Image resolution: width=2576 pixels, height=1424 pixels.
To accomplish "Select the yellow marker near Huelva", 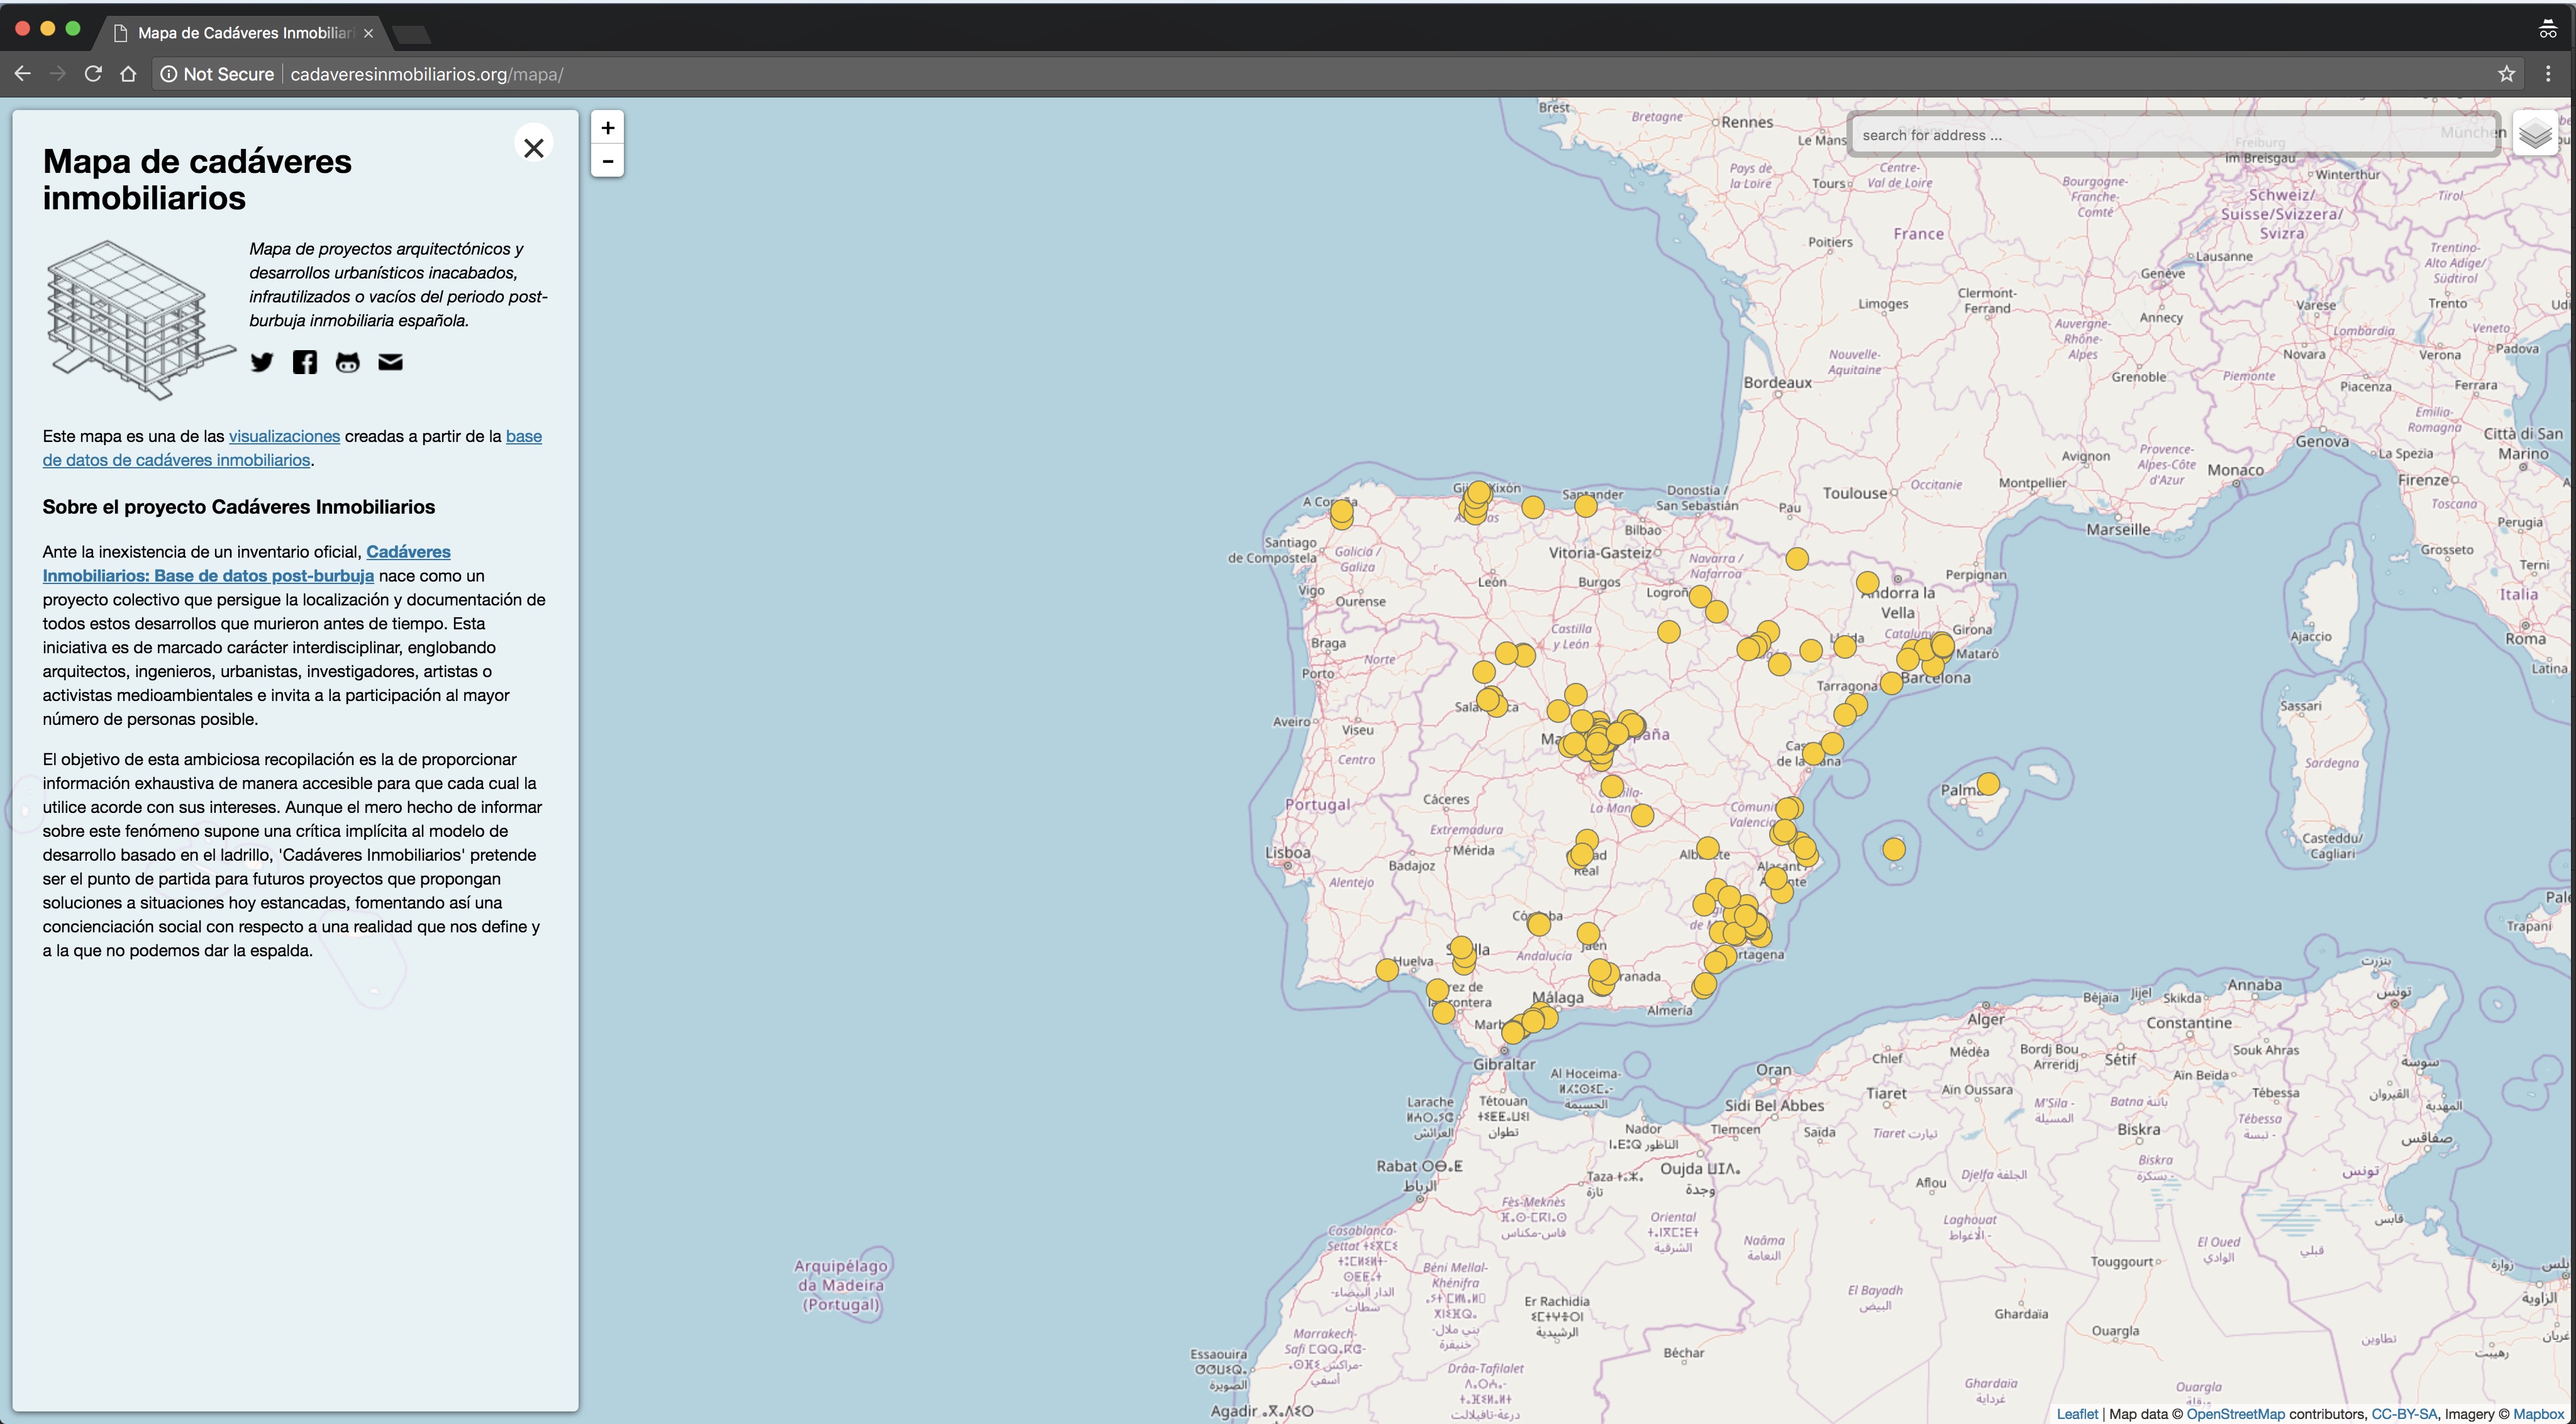I will coord(1387,969).
